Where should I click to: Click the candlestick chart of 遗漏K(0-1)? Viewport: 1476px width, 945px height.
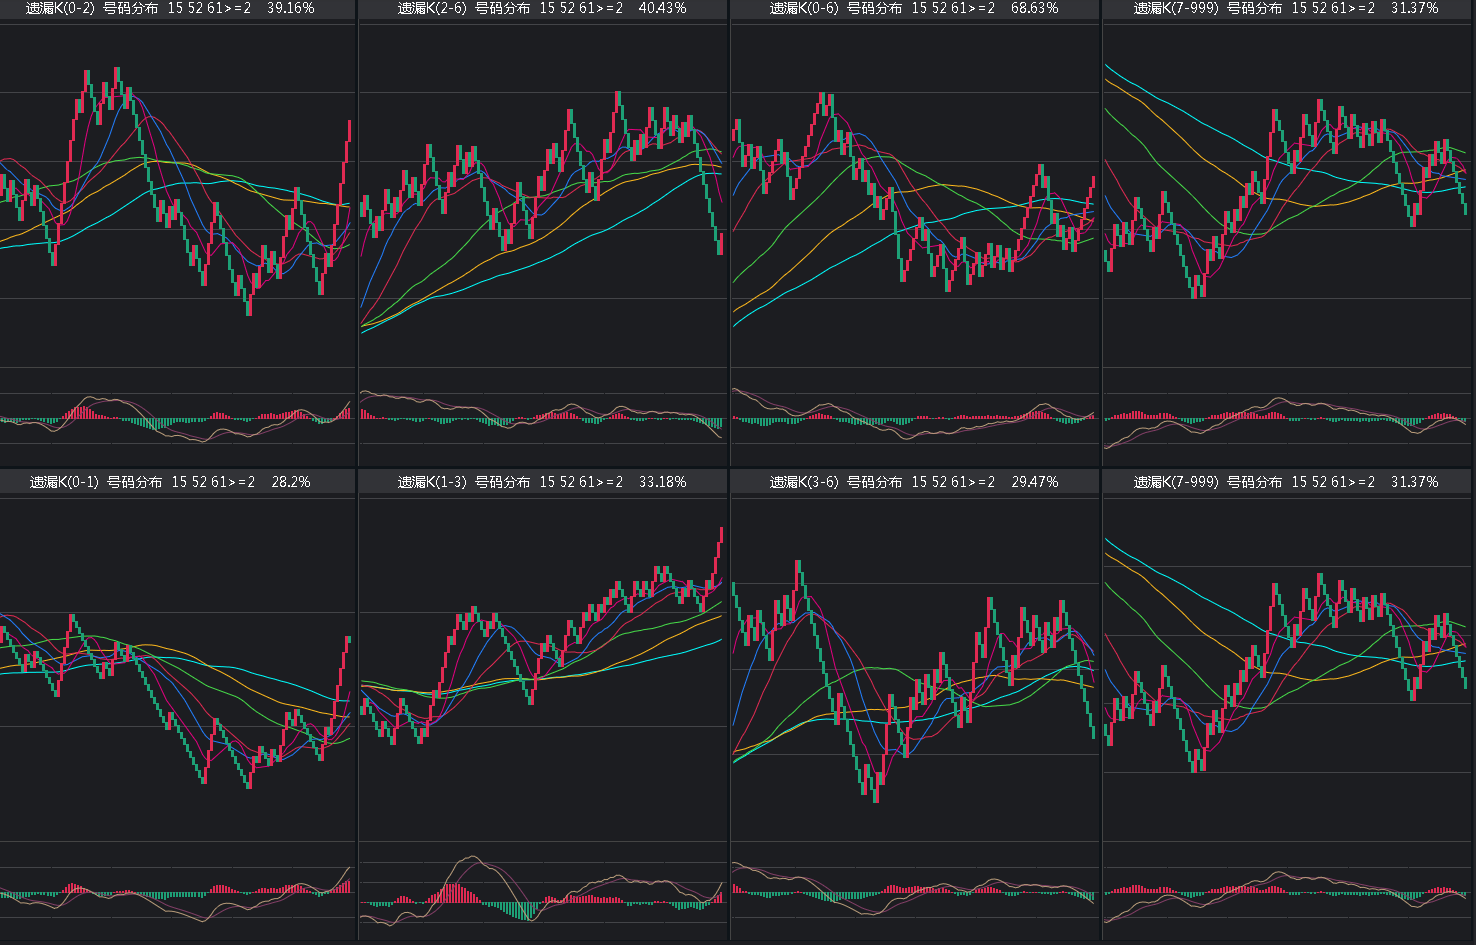pyautogui.click(x=178, y=668)
